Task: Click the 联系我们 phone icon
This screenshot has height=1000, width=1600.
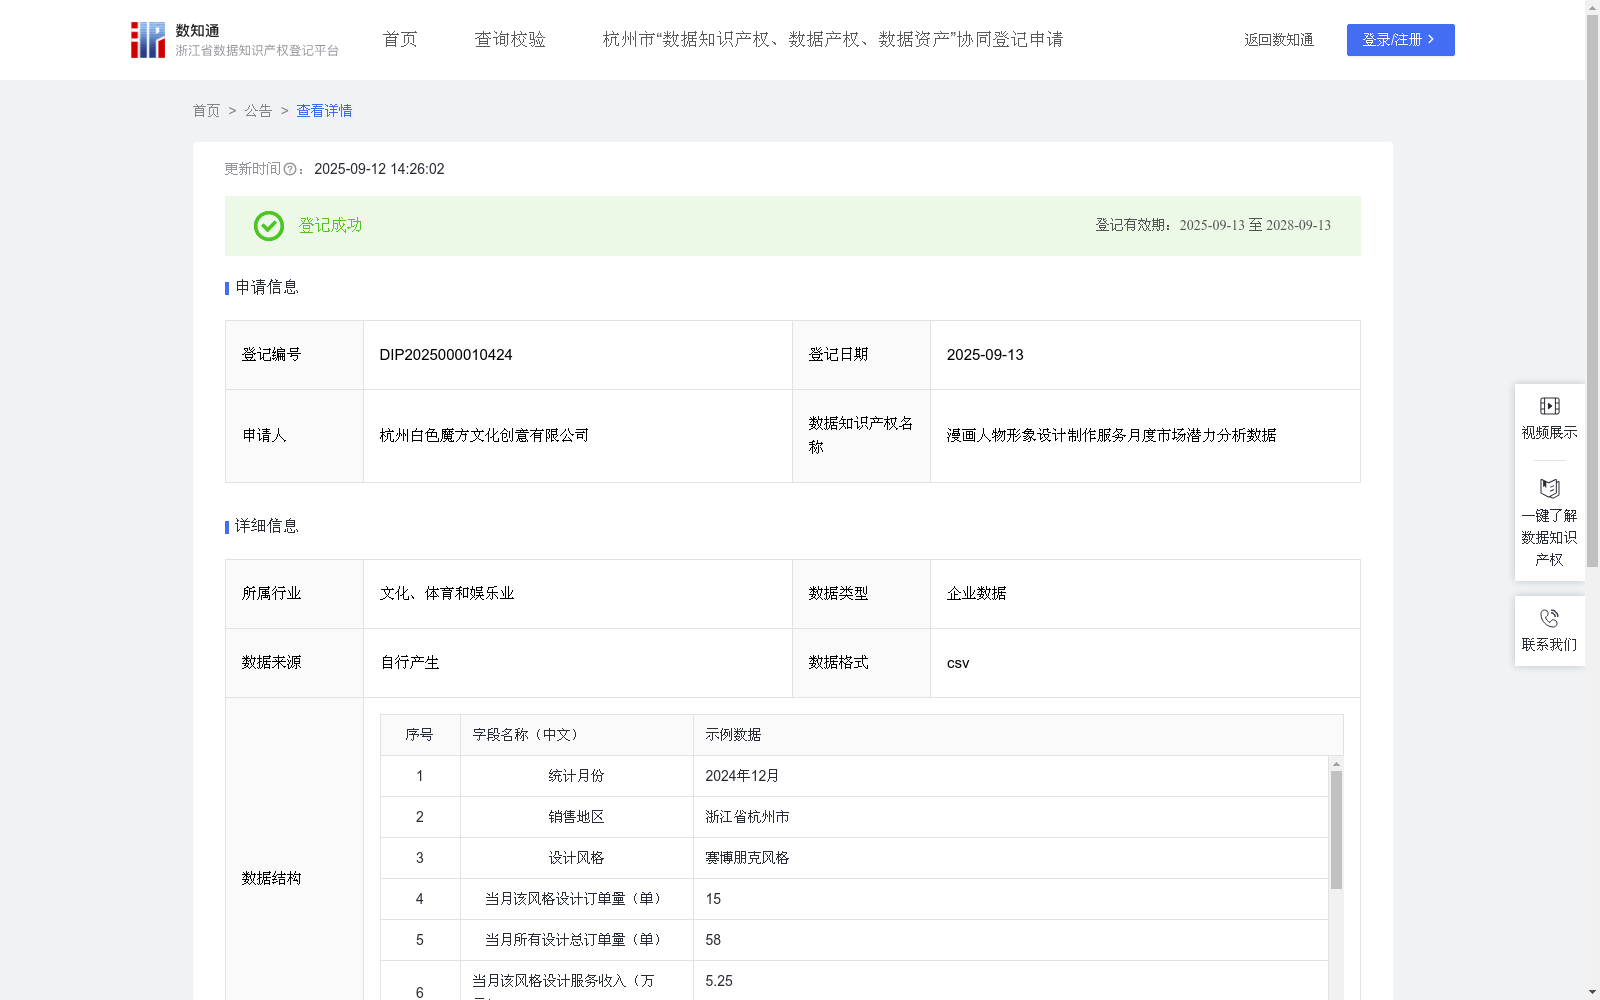Action: (1550, 618)
